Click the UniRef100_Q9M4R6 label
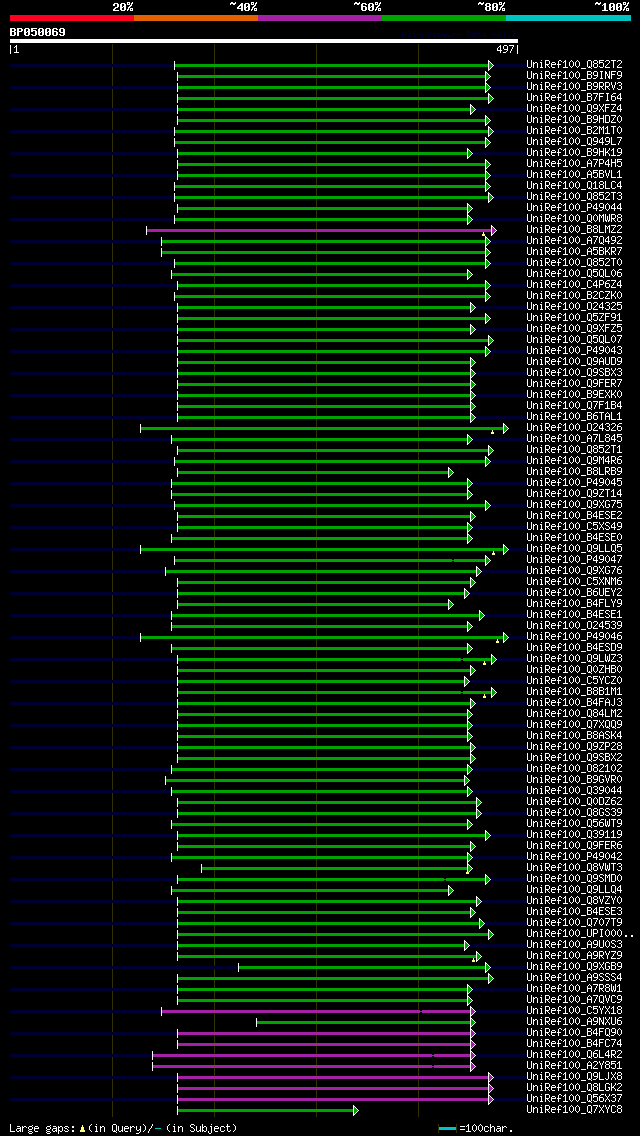The height and width of the screenshot is (1136, 640). 574,462
